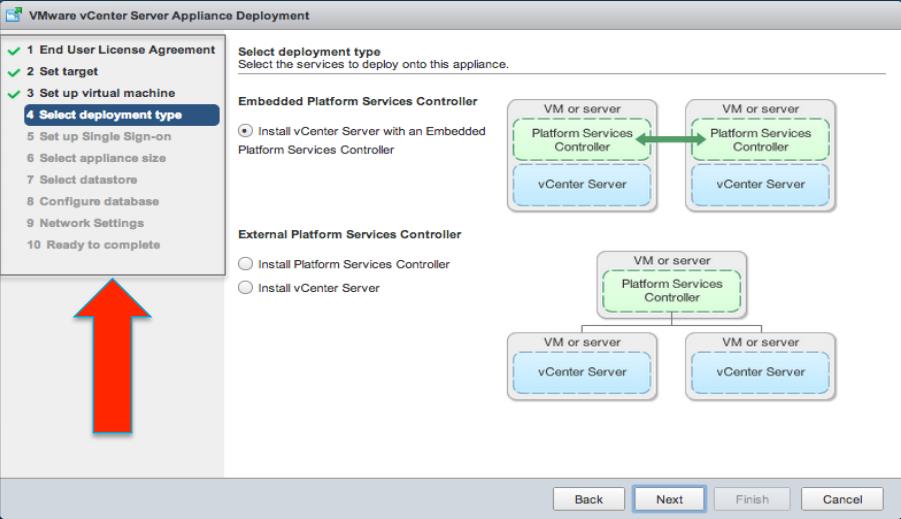Open step 7 Select datastore
This screenshot has height=519, width=901.
tap(82, 180)
